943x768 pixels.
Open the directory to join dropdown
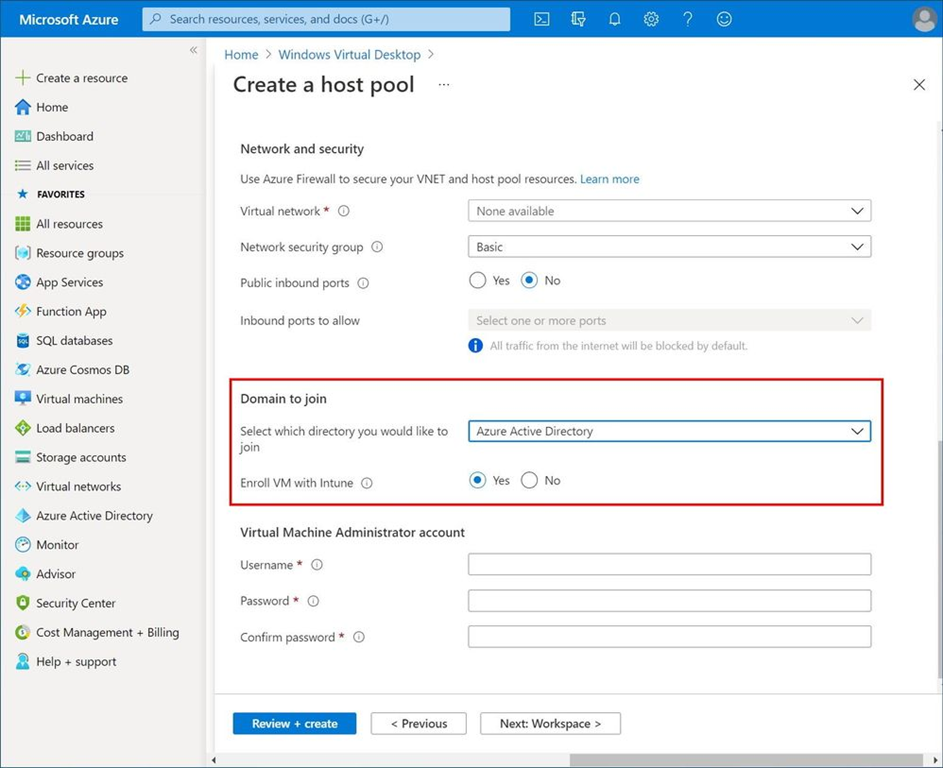pos(669,431)
